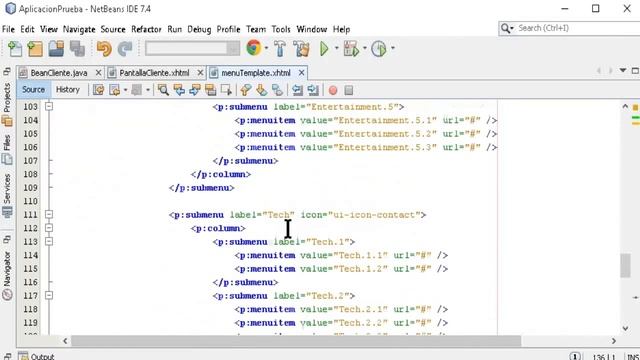The image size is (640, 360).
Task: Maximize the editor window via tab-bar icon
Action: coord(635,71)
